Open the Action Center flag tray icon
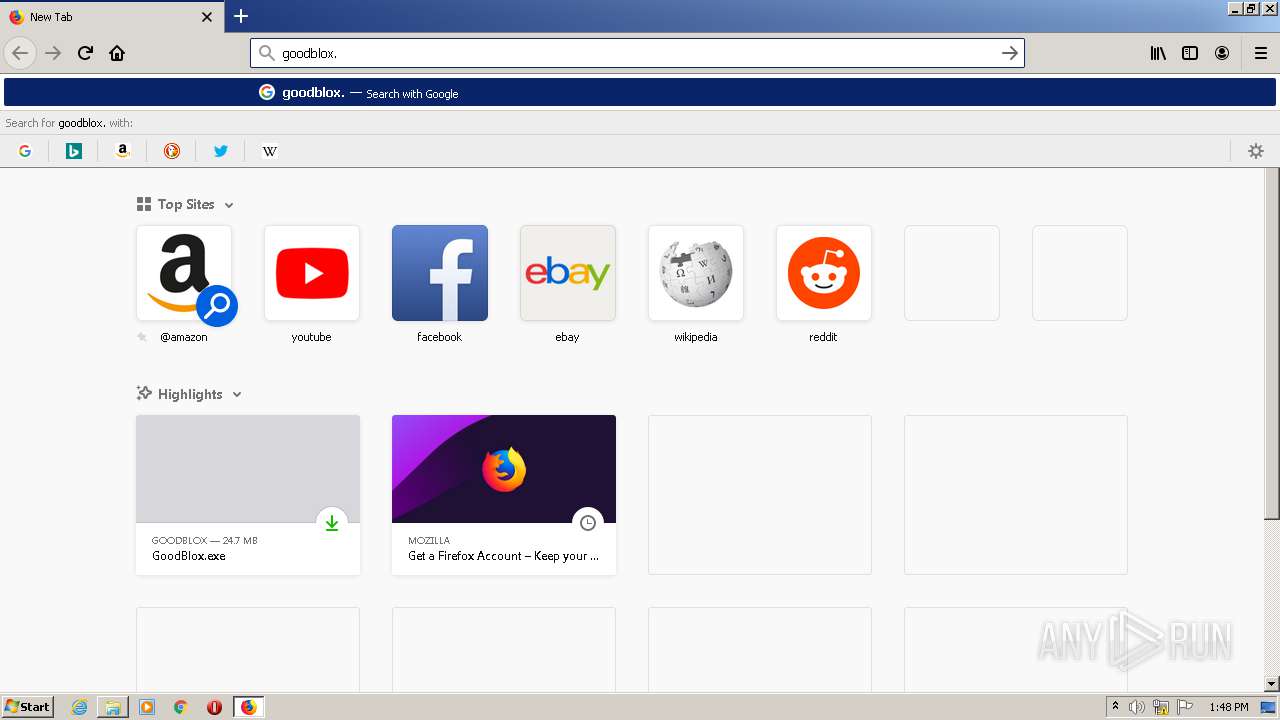1280x720 pixels. (1185, 707)
